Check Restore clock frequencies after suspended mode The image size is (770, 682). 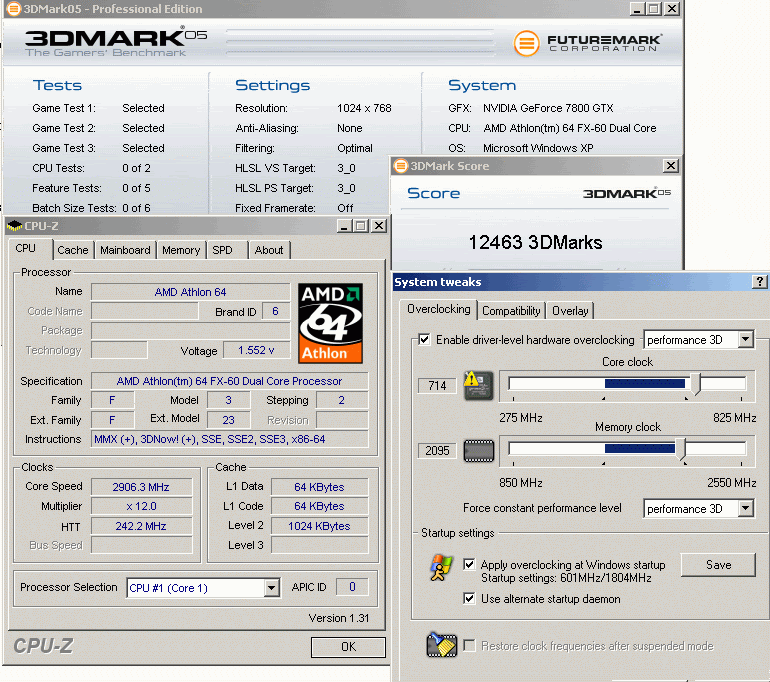tap(469, 645)
